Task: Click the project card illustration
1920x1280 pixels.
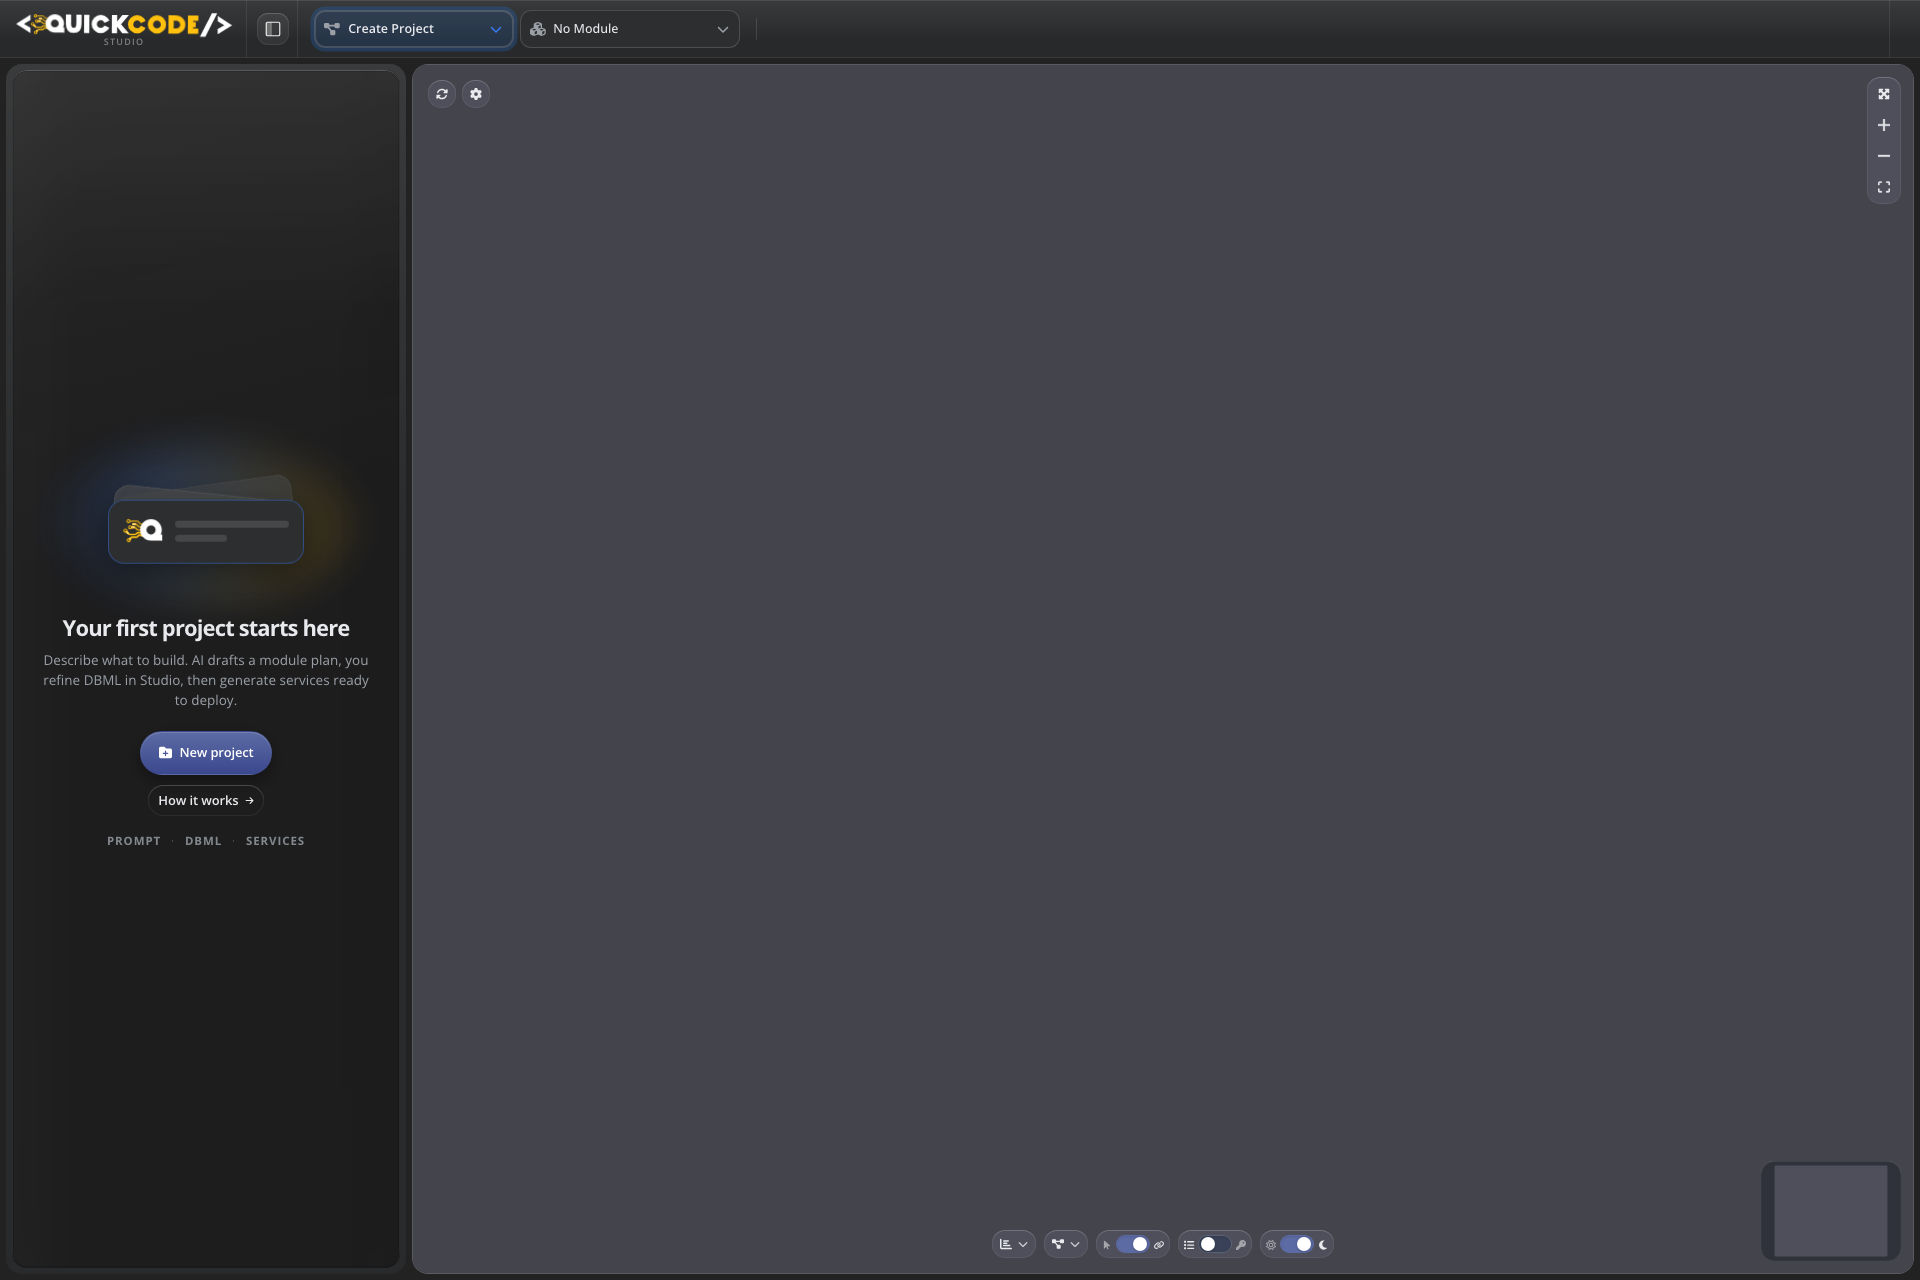Action: coord(206,520)
